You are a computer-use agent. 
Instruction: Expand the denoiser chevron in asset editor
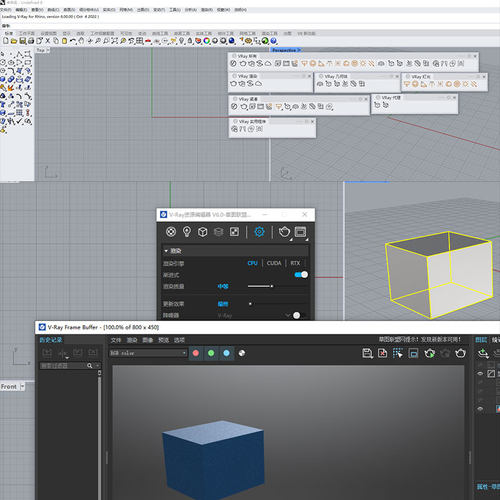coord(288,315)
